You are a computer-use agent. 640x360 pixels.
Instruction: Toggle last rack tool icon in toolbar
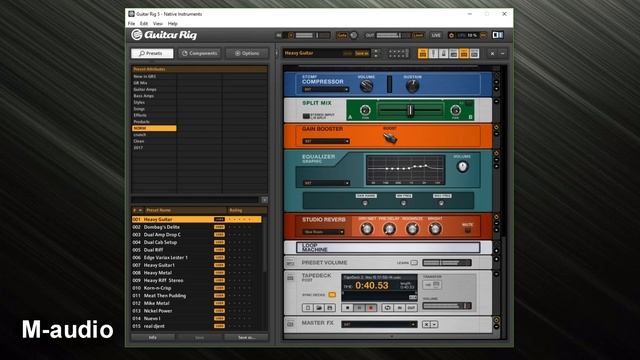pyautogui.click(x=474, y=53)
